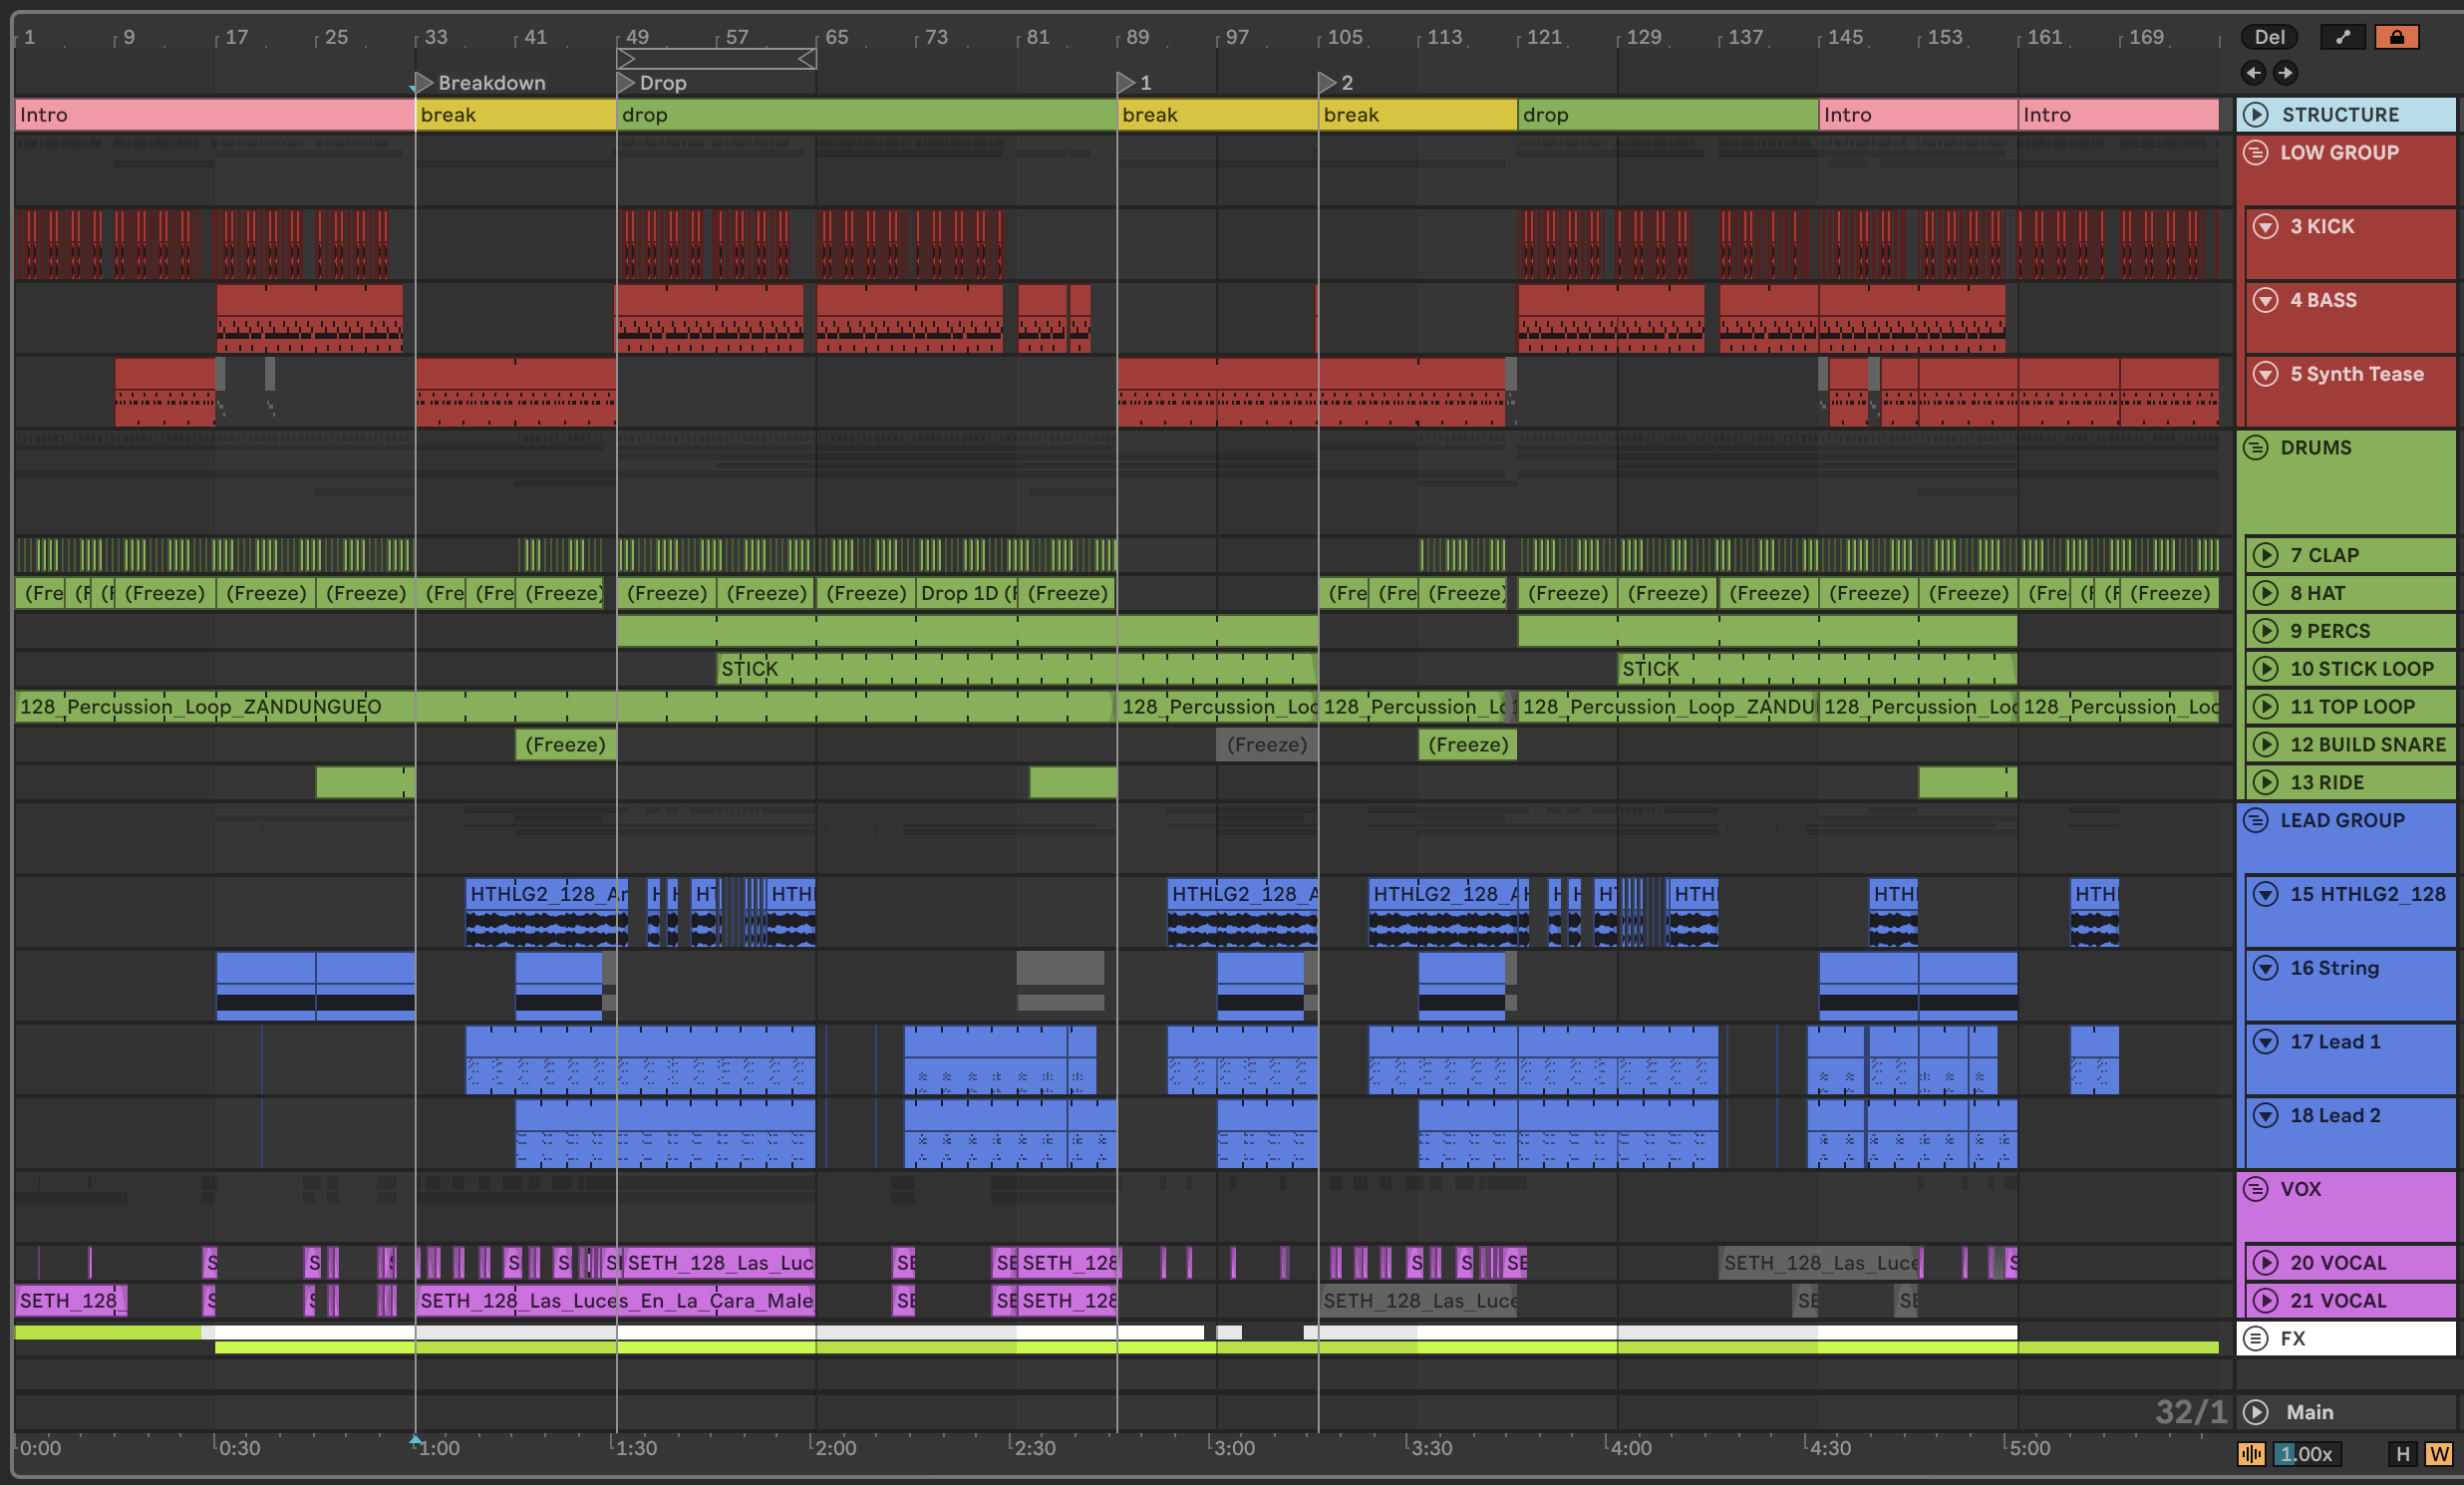This screenshot has height=1485, width=2464.
Task: Jump to next locator arrow
Action: (x=2285, y=72)
